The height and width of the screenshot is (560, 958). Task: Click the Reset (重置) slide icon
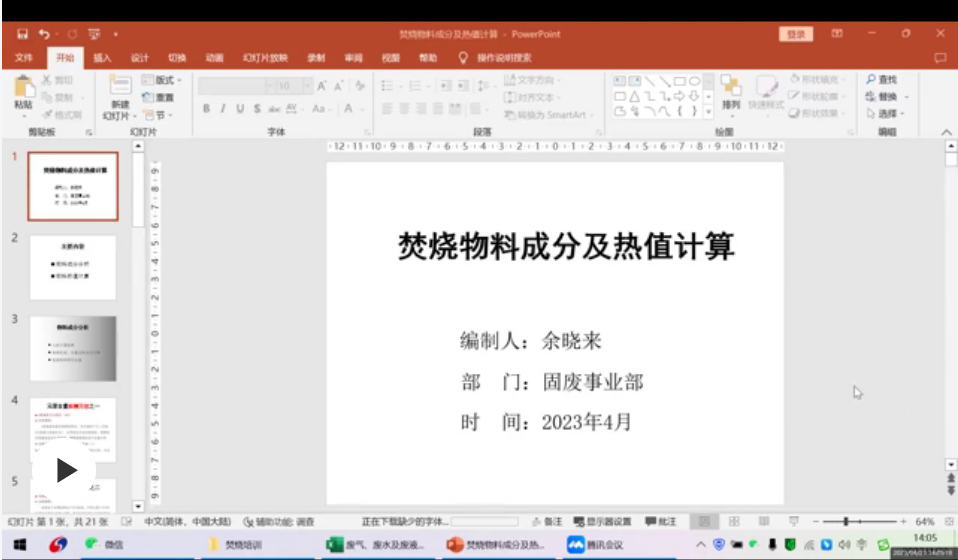tap(147, 97)
